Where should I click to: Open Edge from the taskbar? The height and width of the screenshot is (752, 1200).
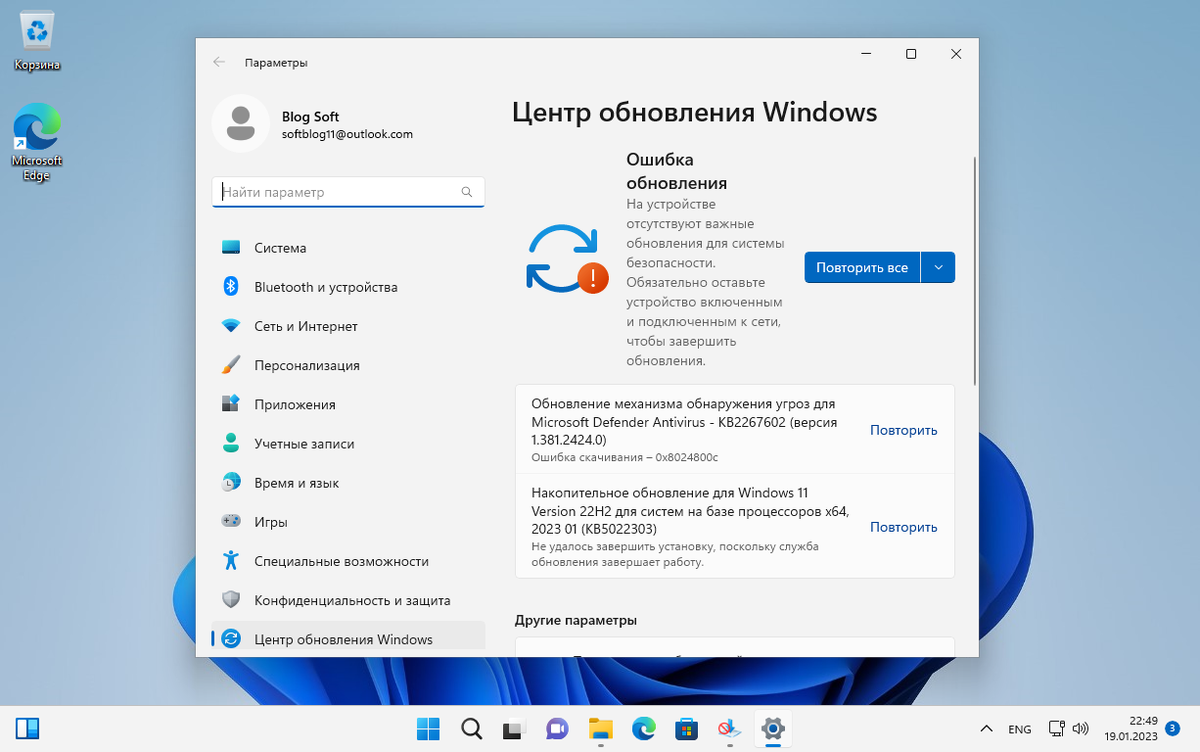click(643, 728)
